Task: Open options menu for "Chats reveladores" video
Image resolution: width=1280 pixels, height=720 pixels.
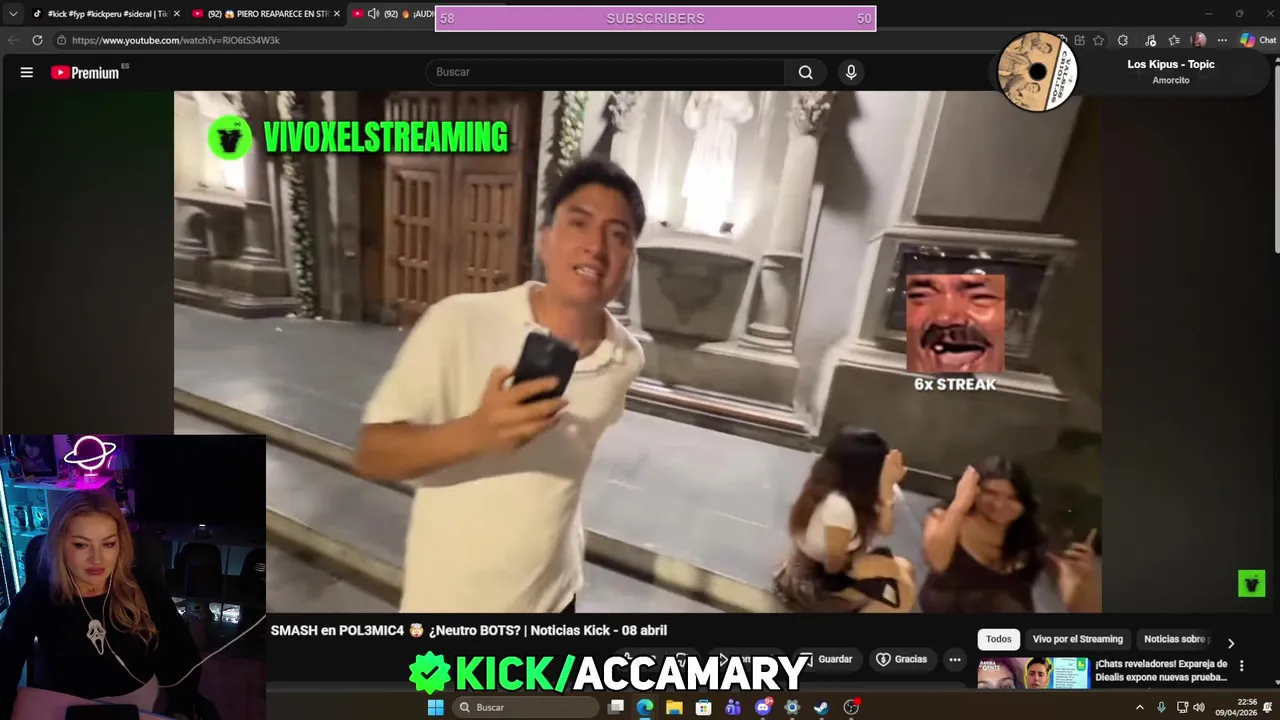Action: coord(1242,666)
